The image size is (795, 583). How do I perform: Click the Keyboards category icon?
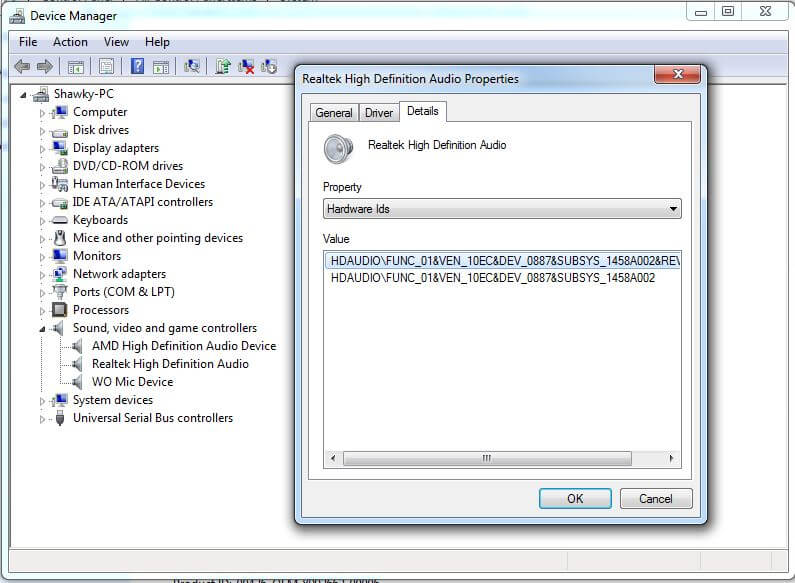[59, 220]
